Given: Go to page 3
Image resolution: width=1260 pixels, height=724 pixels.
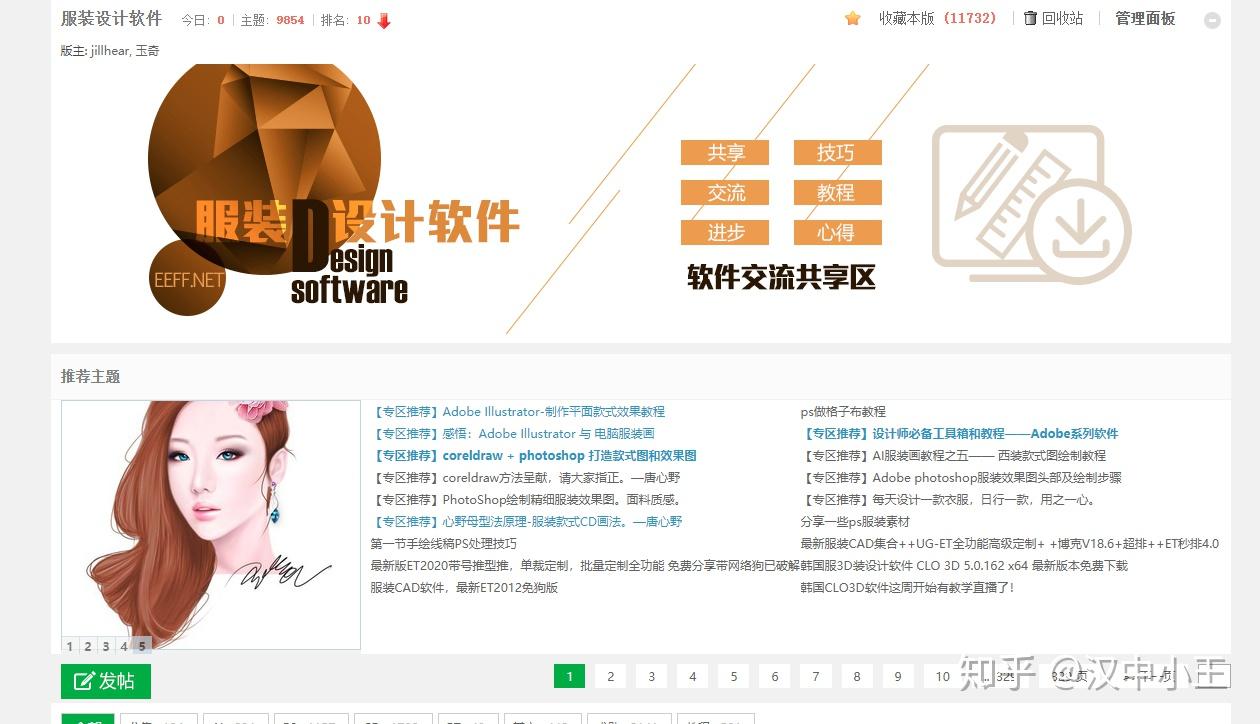Looking at the screenshot, I should (651, 676).
